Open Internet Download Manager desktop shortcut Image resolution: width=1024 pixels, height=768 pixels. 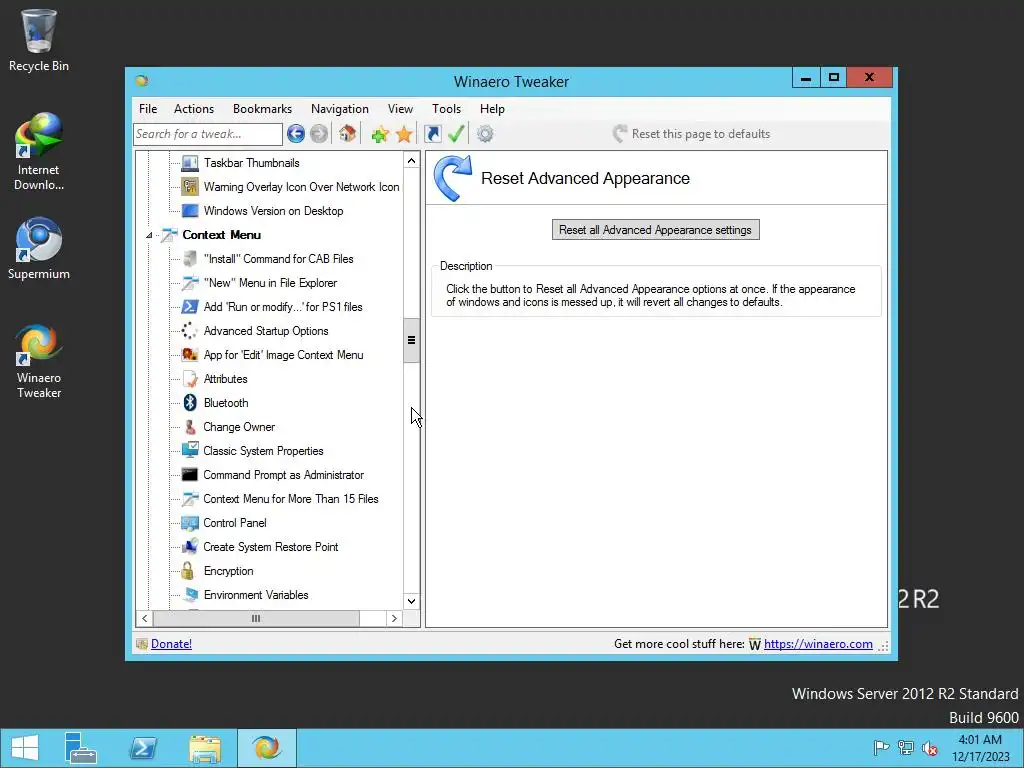(39, 152)
